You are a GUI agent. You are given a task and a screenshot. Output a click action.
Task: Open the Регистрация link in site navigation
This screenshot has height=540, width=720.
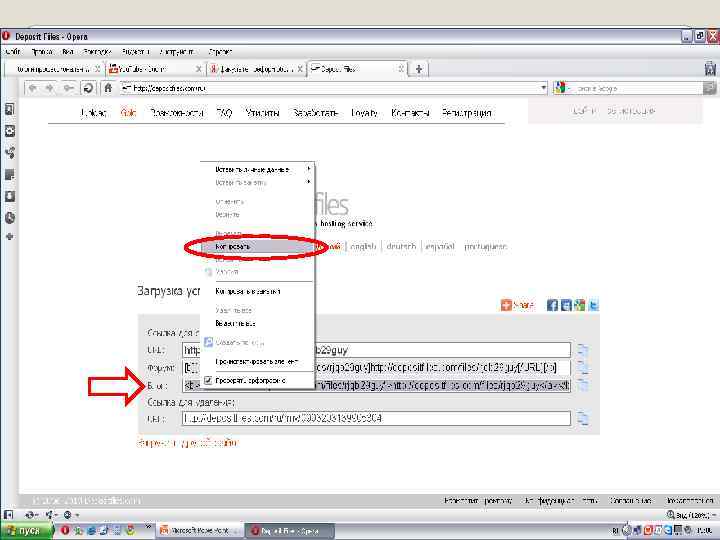[467, 112]
